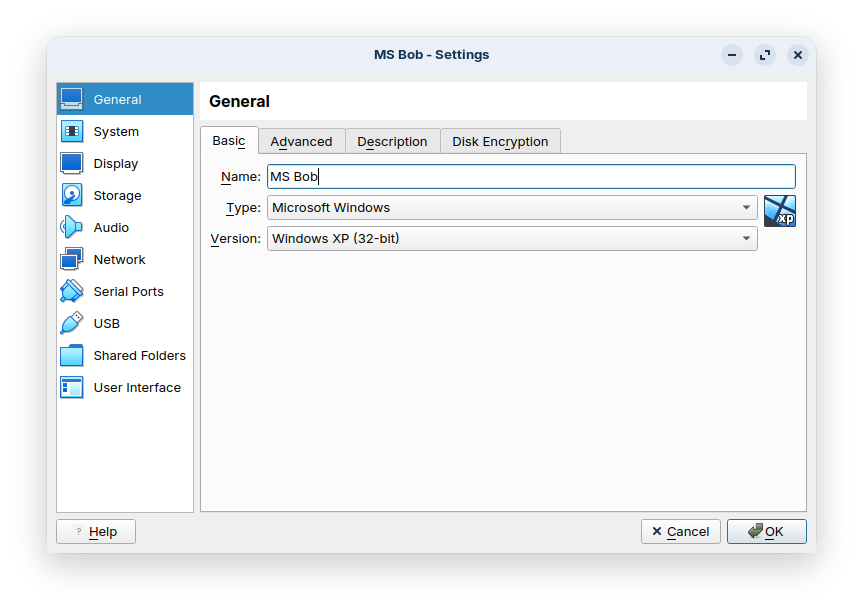The width and height of the screenshot is (863, 610).
Task: Open the Display settings monitor icon
Action: pos(72,163)
